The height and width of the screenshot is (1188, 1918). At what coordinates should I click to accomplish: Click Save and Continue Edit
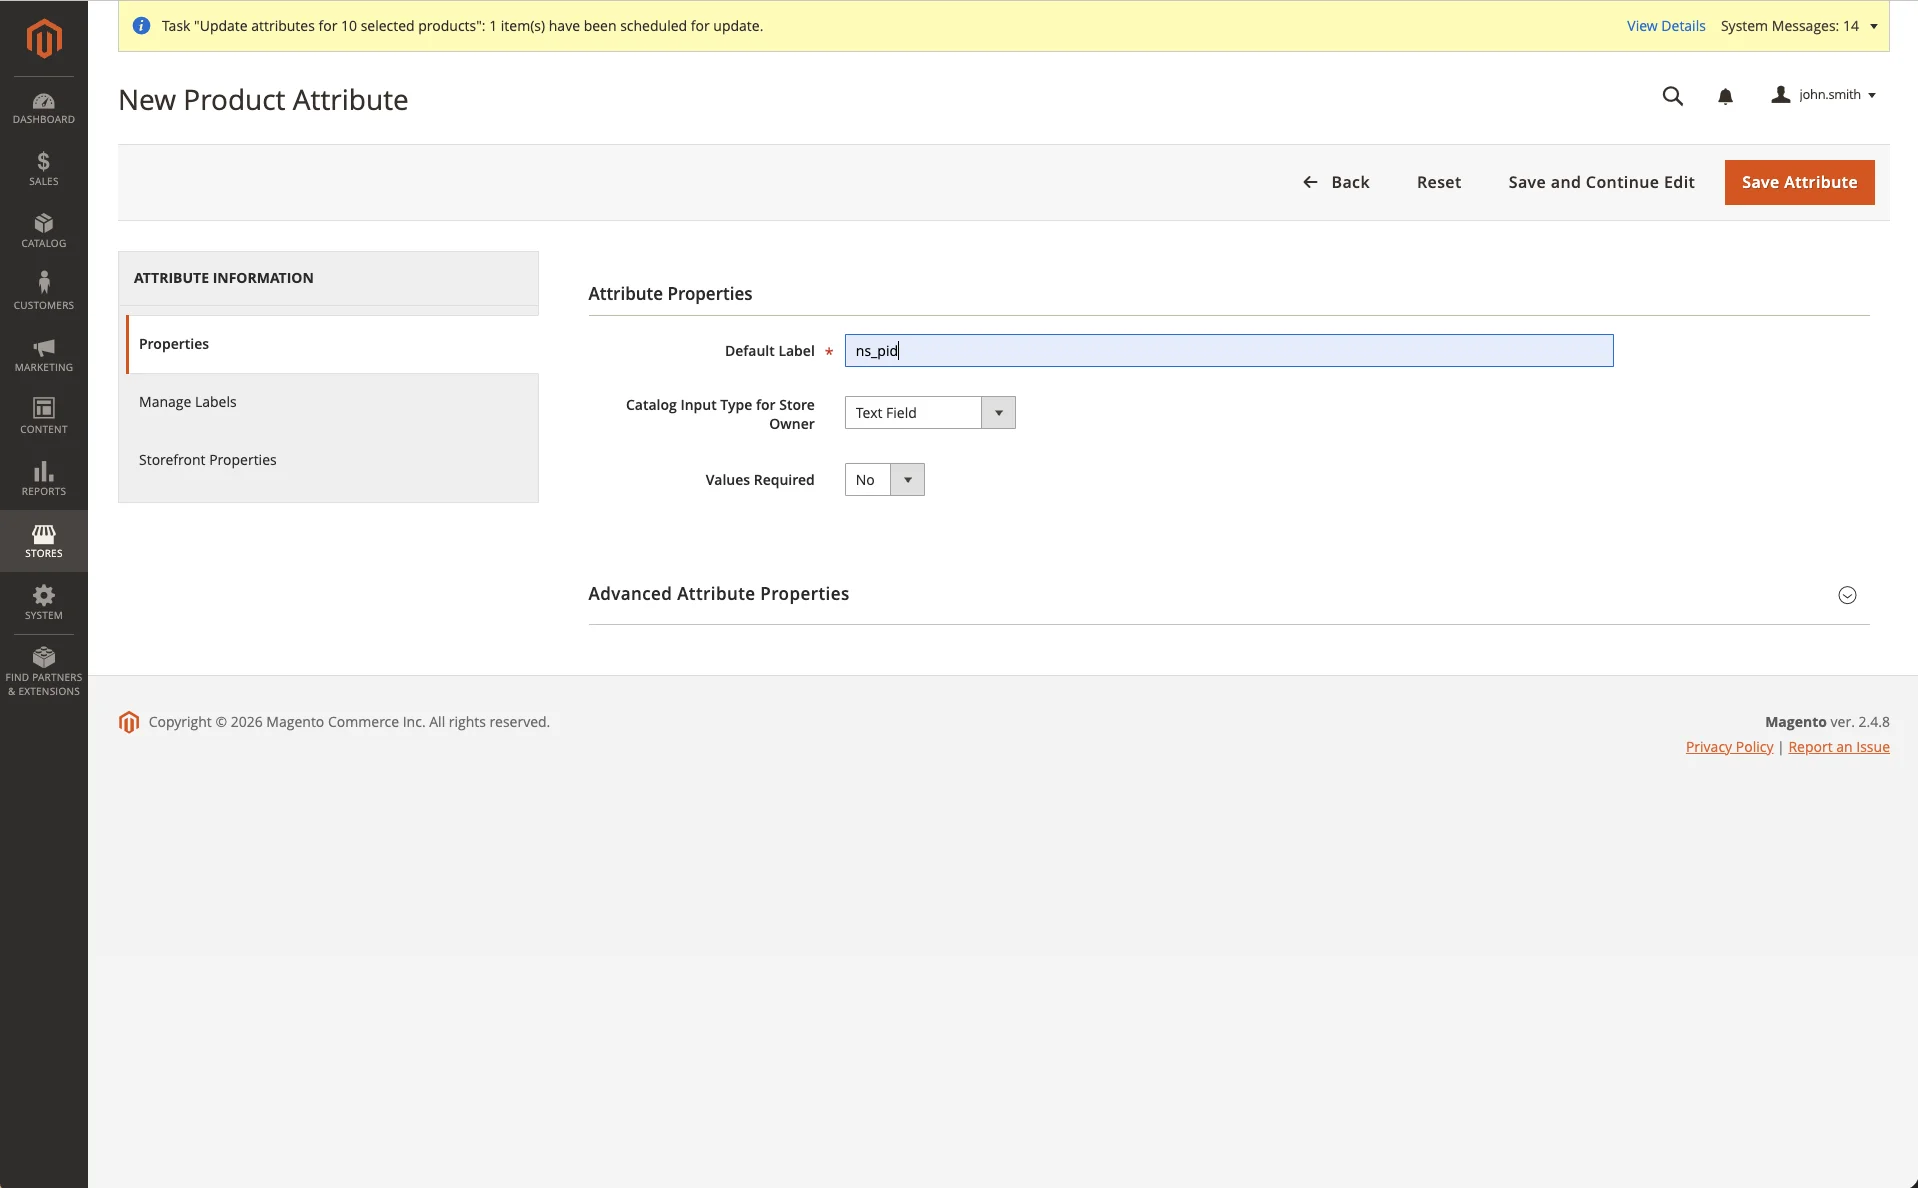coord(1601,182)
